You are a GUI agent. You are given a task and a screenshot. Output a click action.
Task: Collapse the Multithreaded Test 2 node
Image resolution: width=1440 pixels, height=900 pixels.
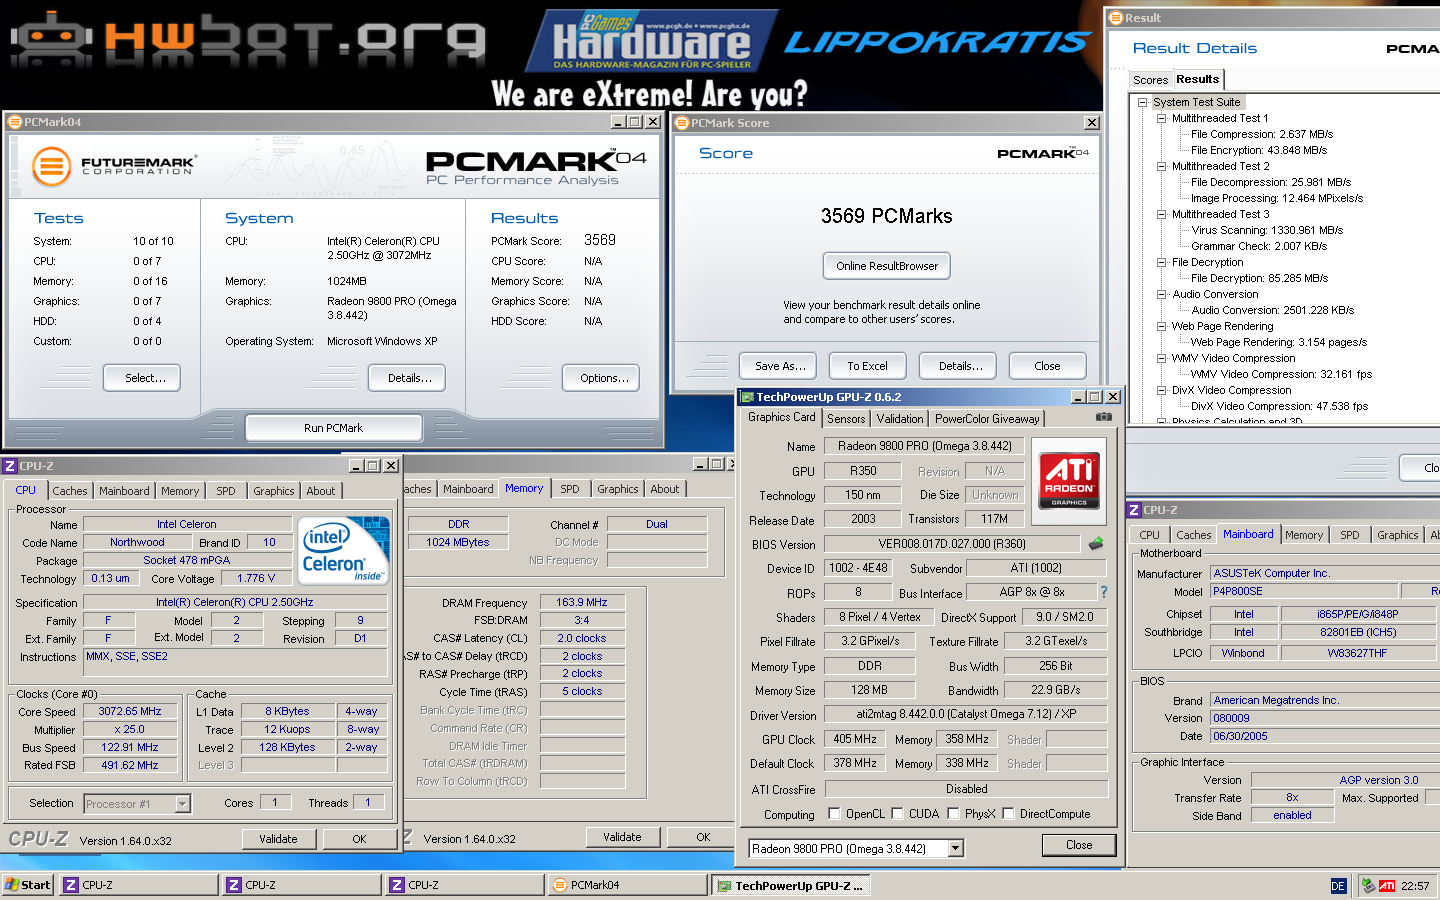[x=1161, y=166]
